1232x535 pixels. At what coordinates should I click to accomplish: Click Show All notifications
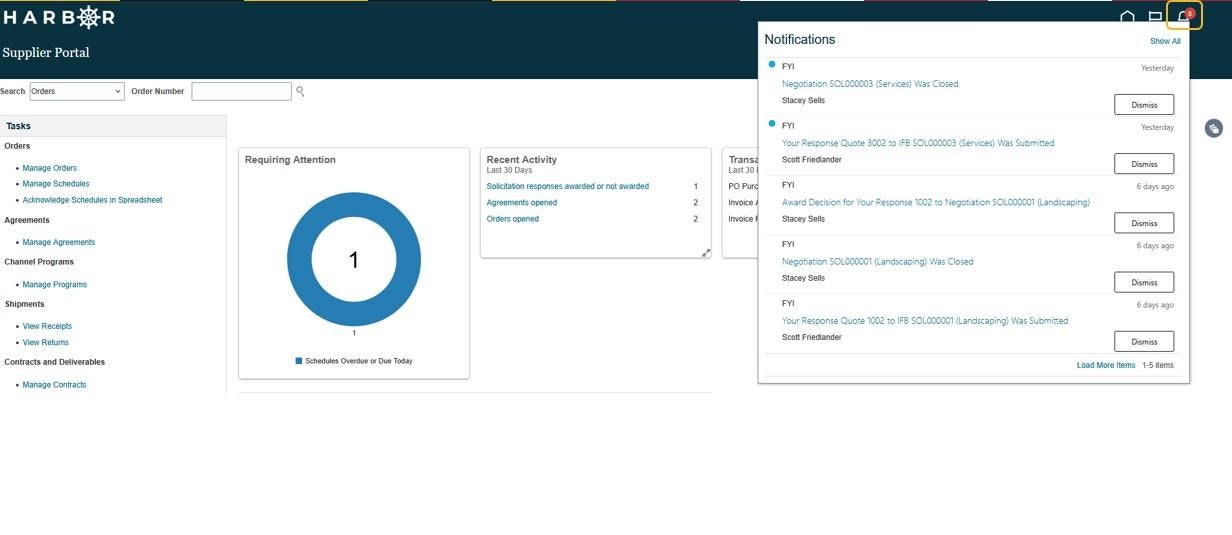1165,41
